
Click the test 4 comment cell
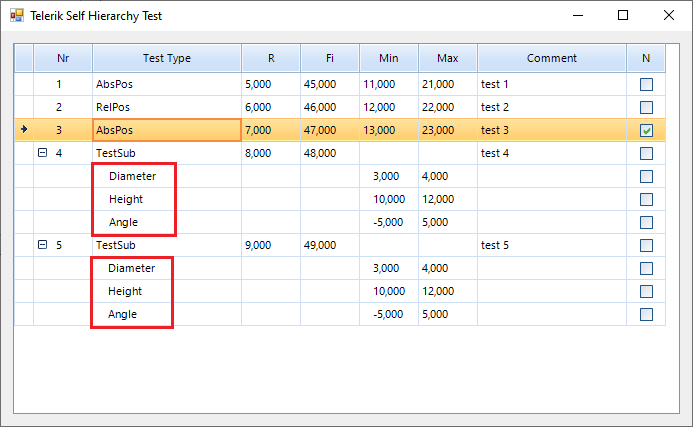coord(551,153)
